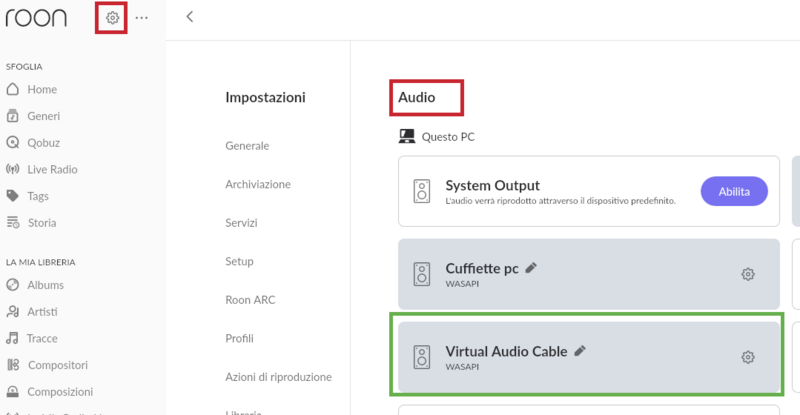Enable the System Output device

(734, 191)
